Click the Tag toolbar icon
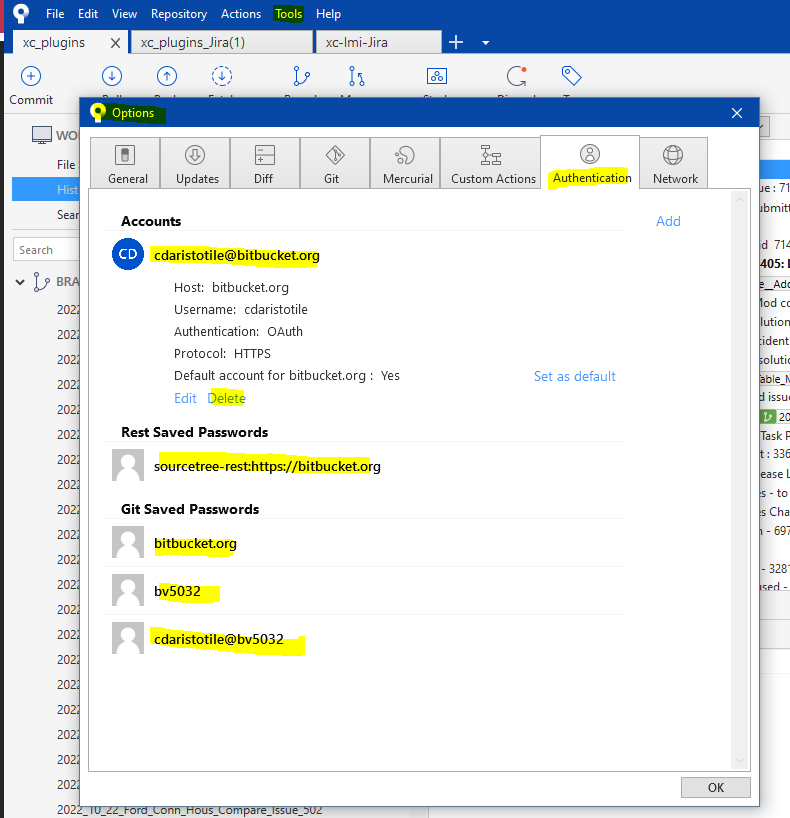Image resolution: width=790 pixels, height=818 pixels. pos(571,76)
